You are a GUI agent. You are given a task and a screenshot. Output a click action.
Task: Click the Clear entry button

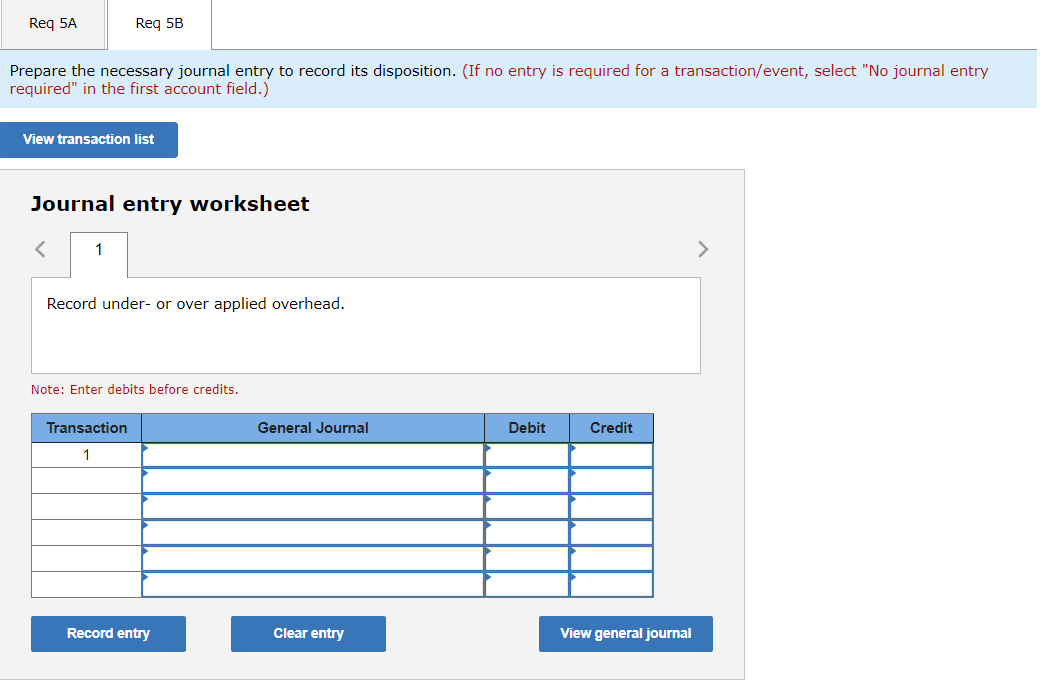click(x=308, y=633)
